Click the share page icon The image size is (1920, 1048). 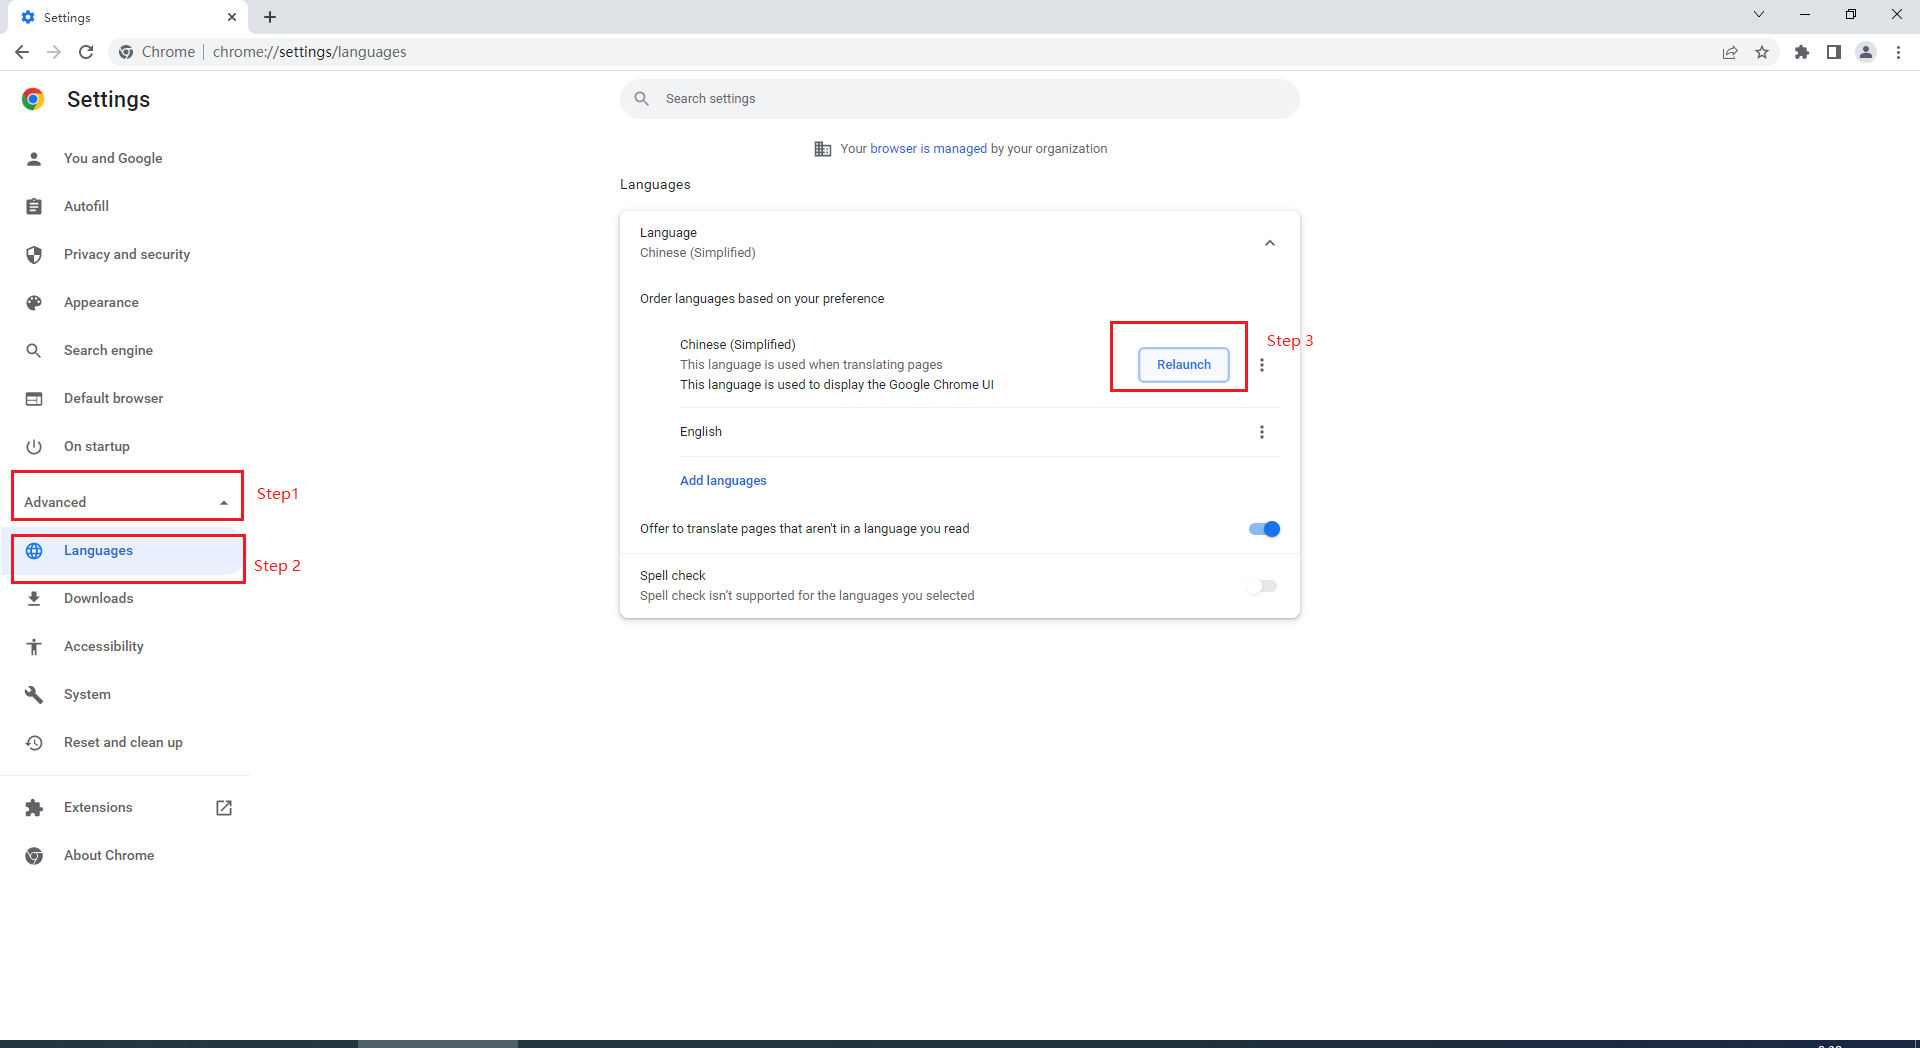click(1730, 52)
